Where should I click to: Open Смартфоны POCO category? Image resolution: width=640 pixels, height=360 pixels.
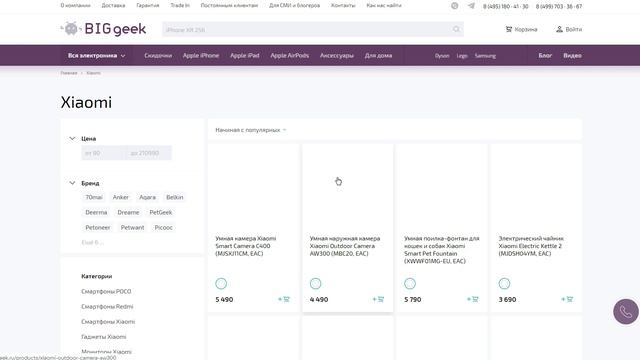(x=106, y=291)
